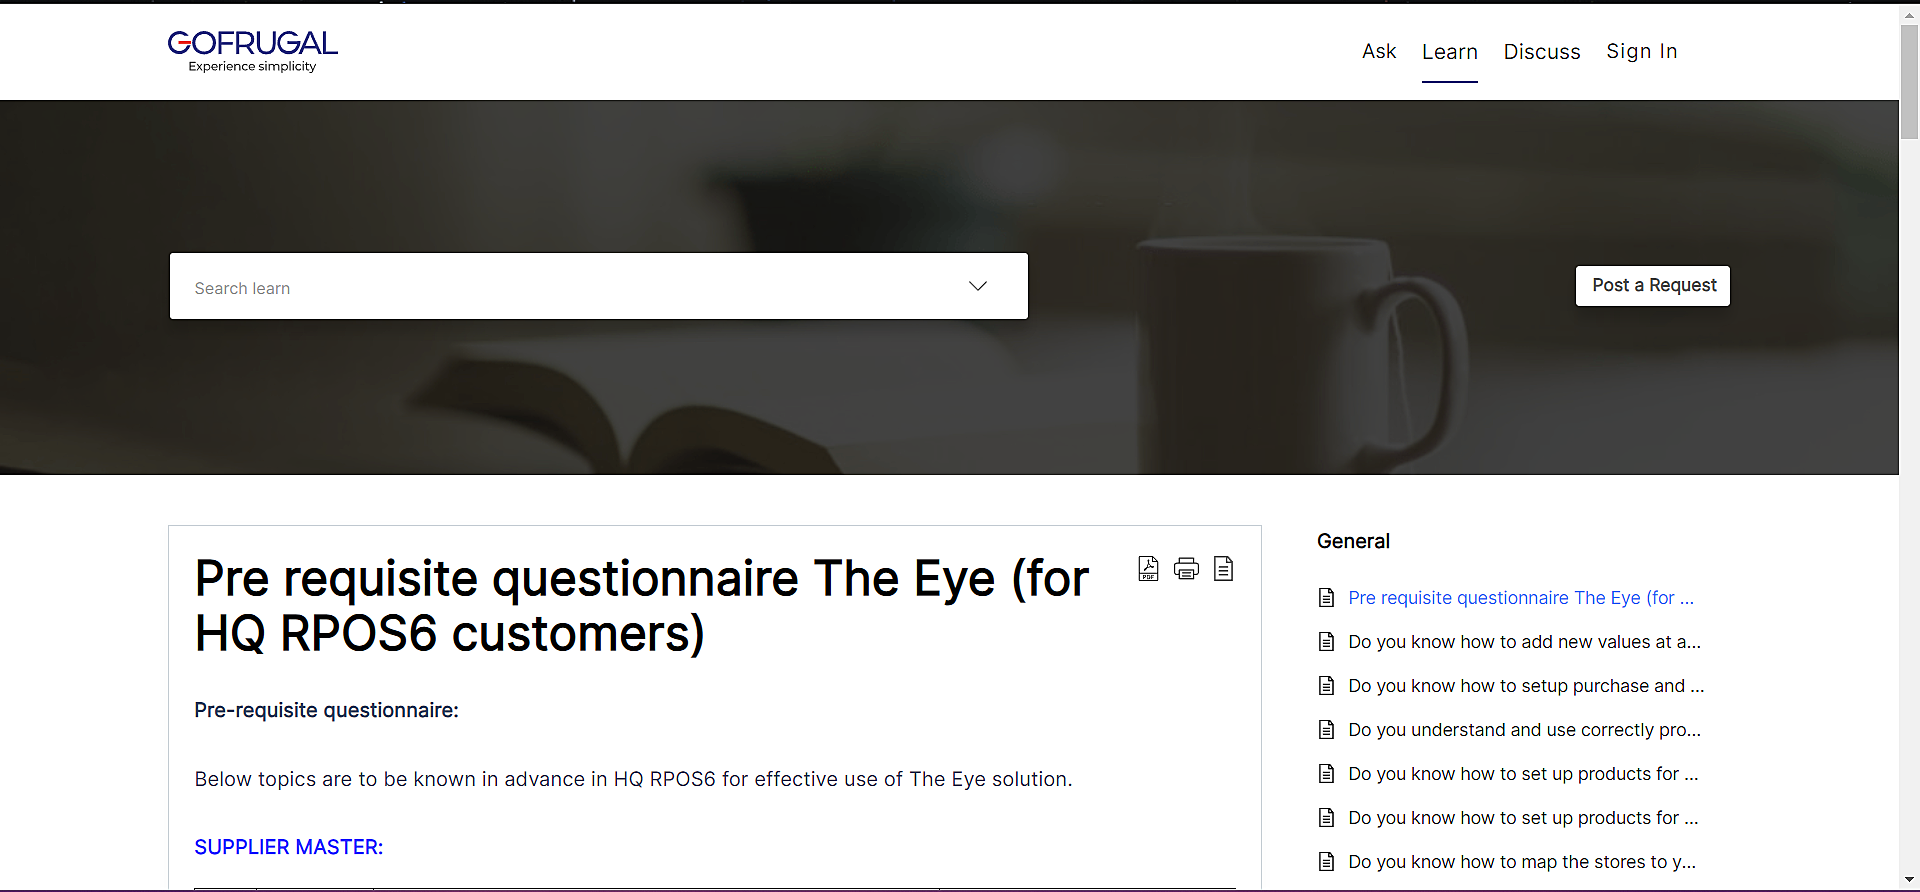The image size is (1920, 892).
Task: Click the plain document view icon
Action: tap(1223, 569)
